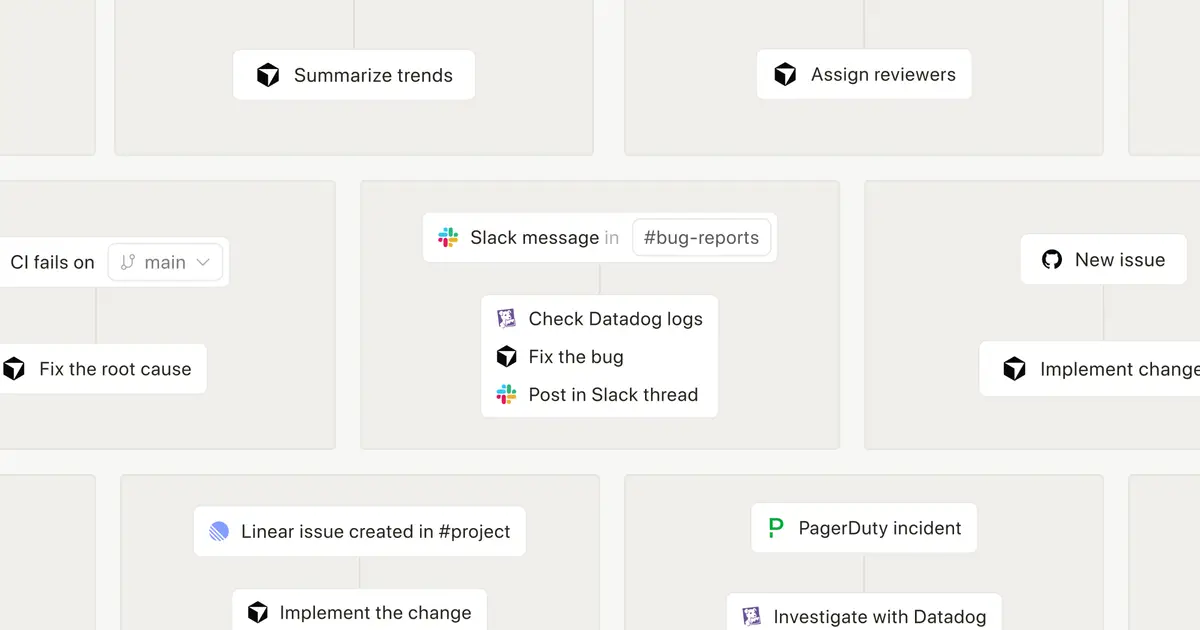Click the Implement the change text
This screenshot has height=630, width=1200.
(x=375, y=612)
